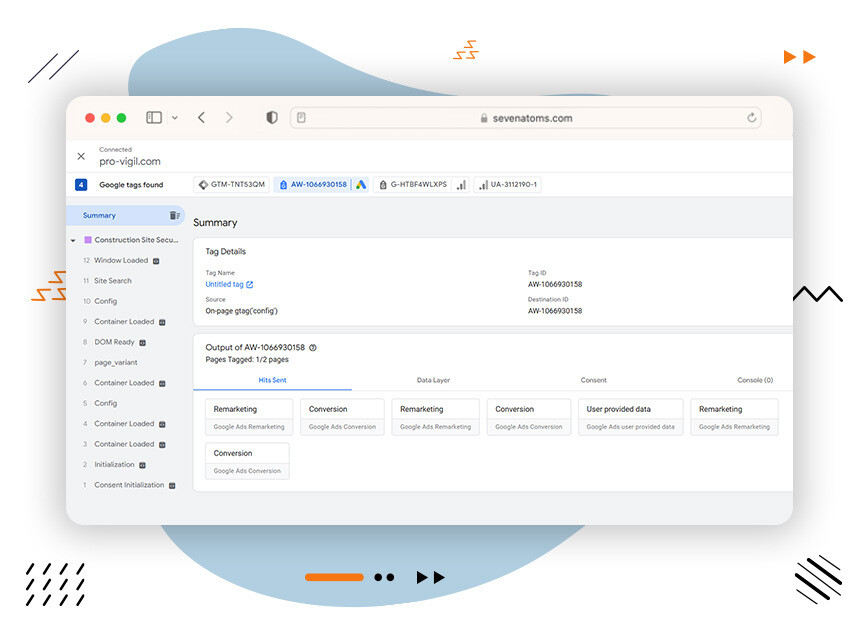This screenshot has width=860, height=628.
Task: Click the orange carousel progress indicator below the window
Action: tap(333, 577)
